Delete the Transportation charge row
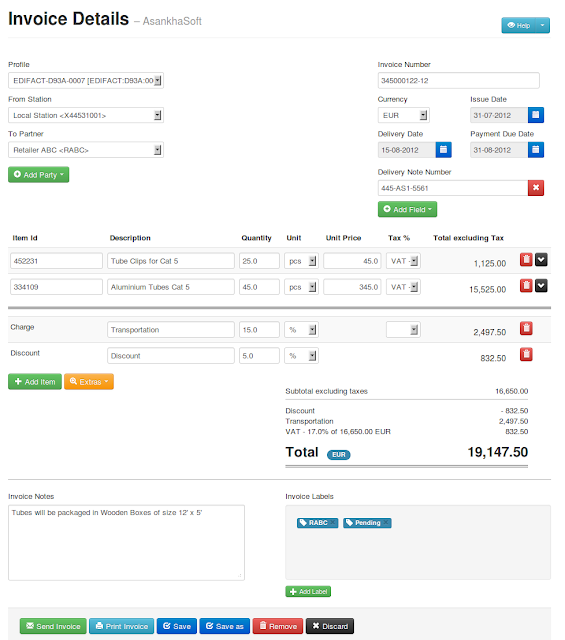Image resolution: width=565 pixels, height=640 pixels. (x=526, y=328)
